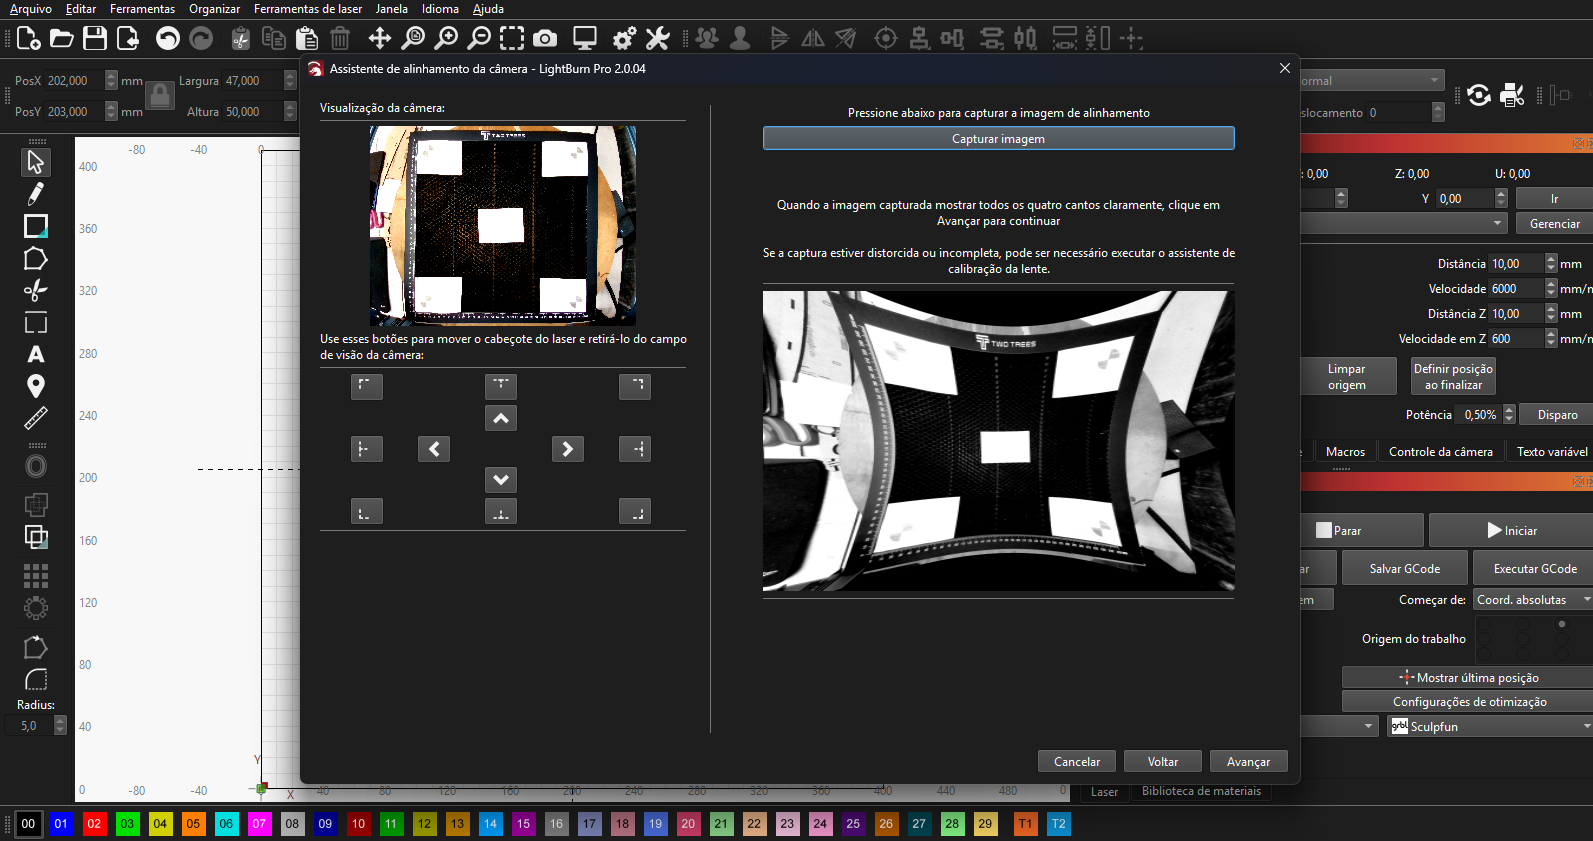Viewport: 1593px width, 841px height.
Task: Jog the laser right with the arrow button
Action: pyautogui.click(x=567, y=449)
